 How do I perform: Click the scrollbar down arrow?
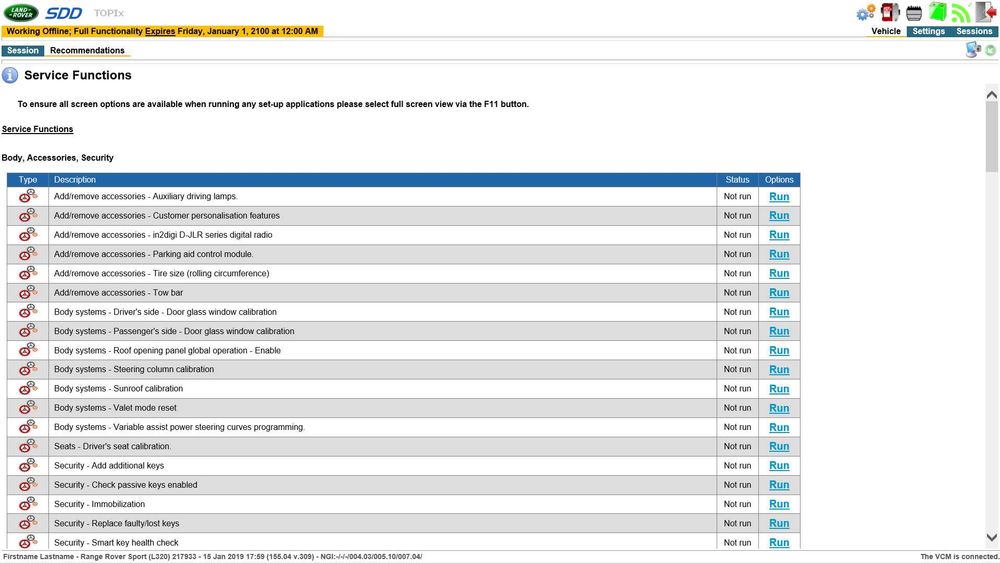[x=992, y=537]
